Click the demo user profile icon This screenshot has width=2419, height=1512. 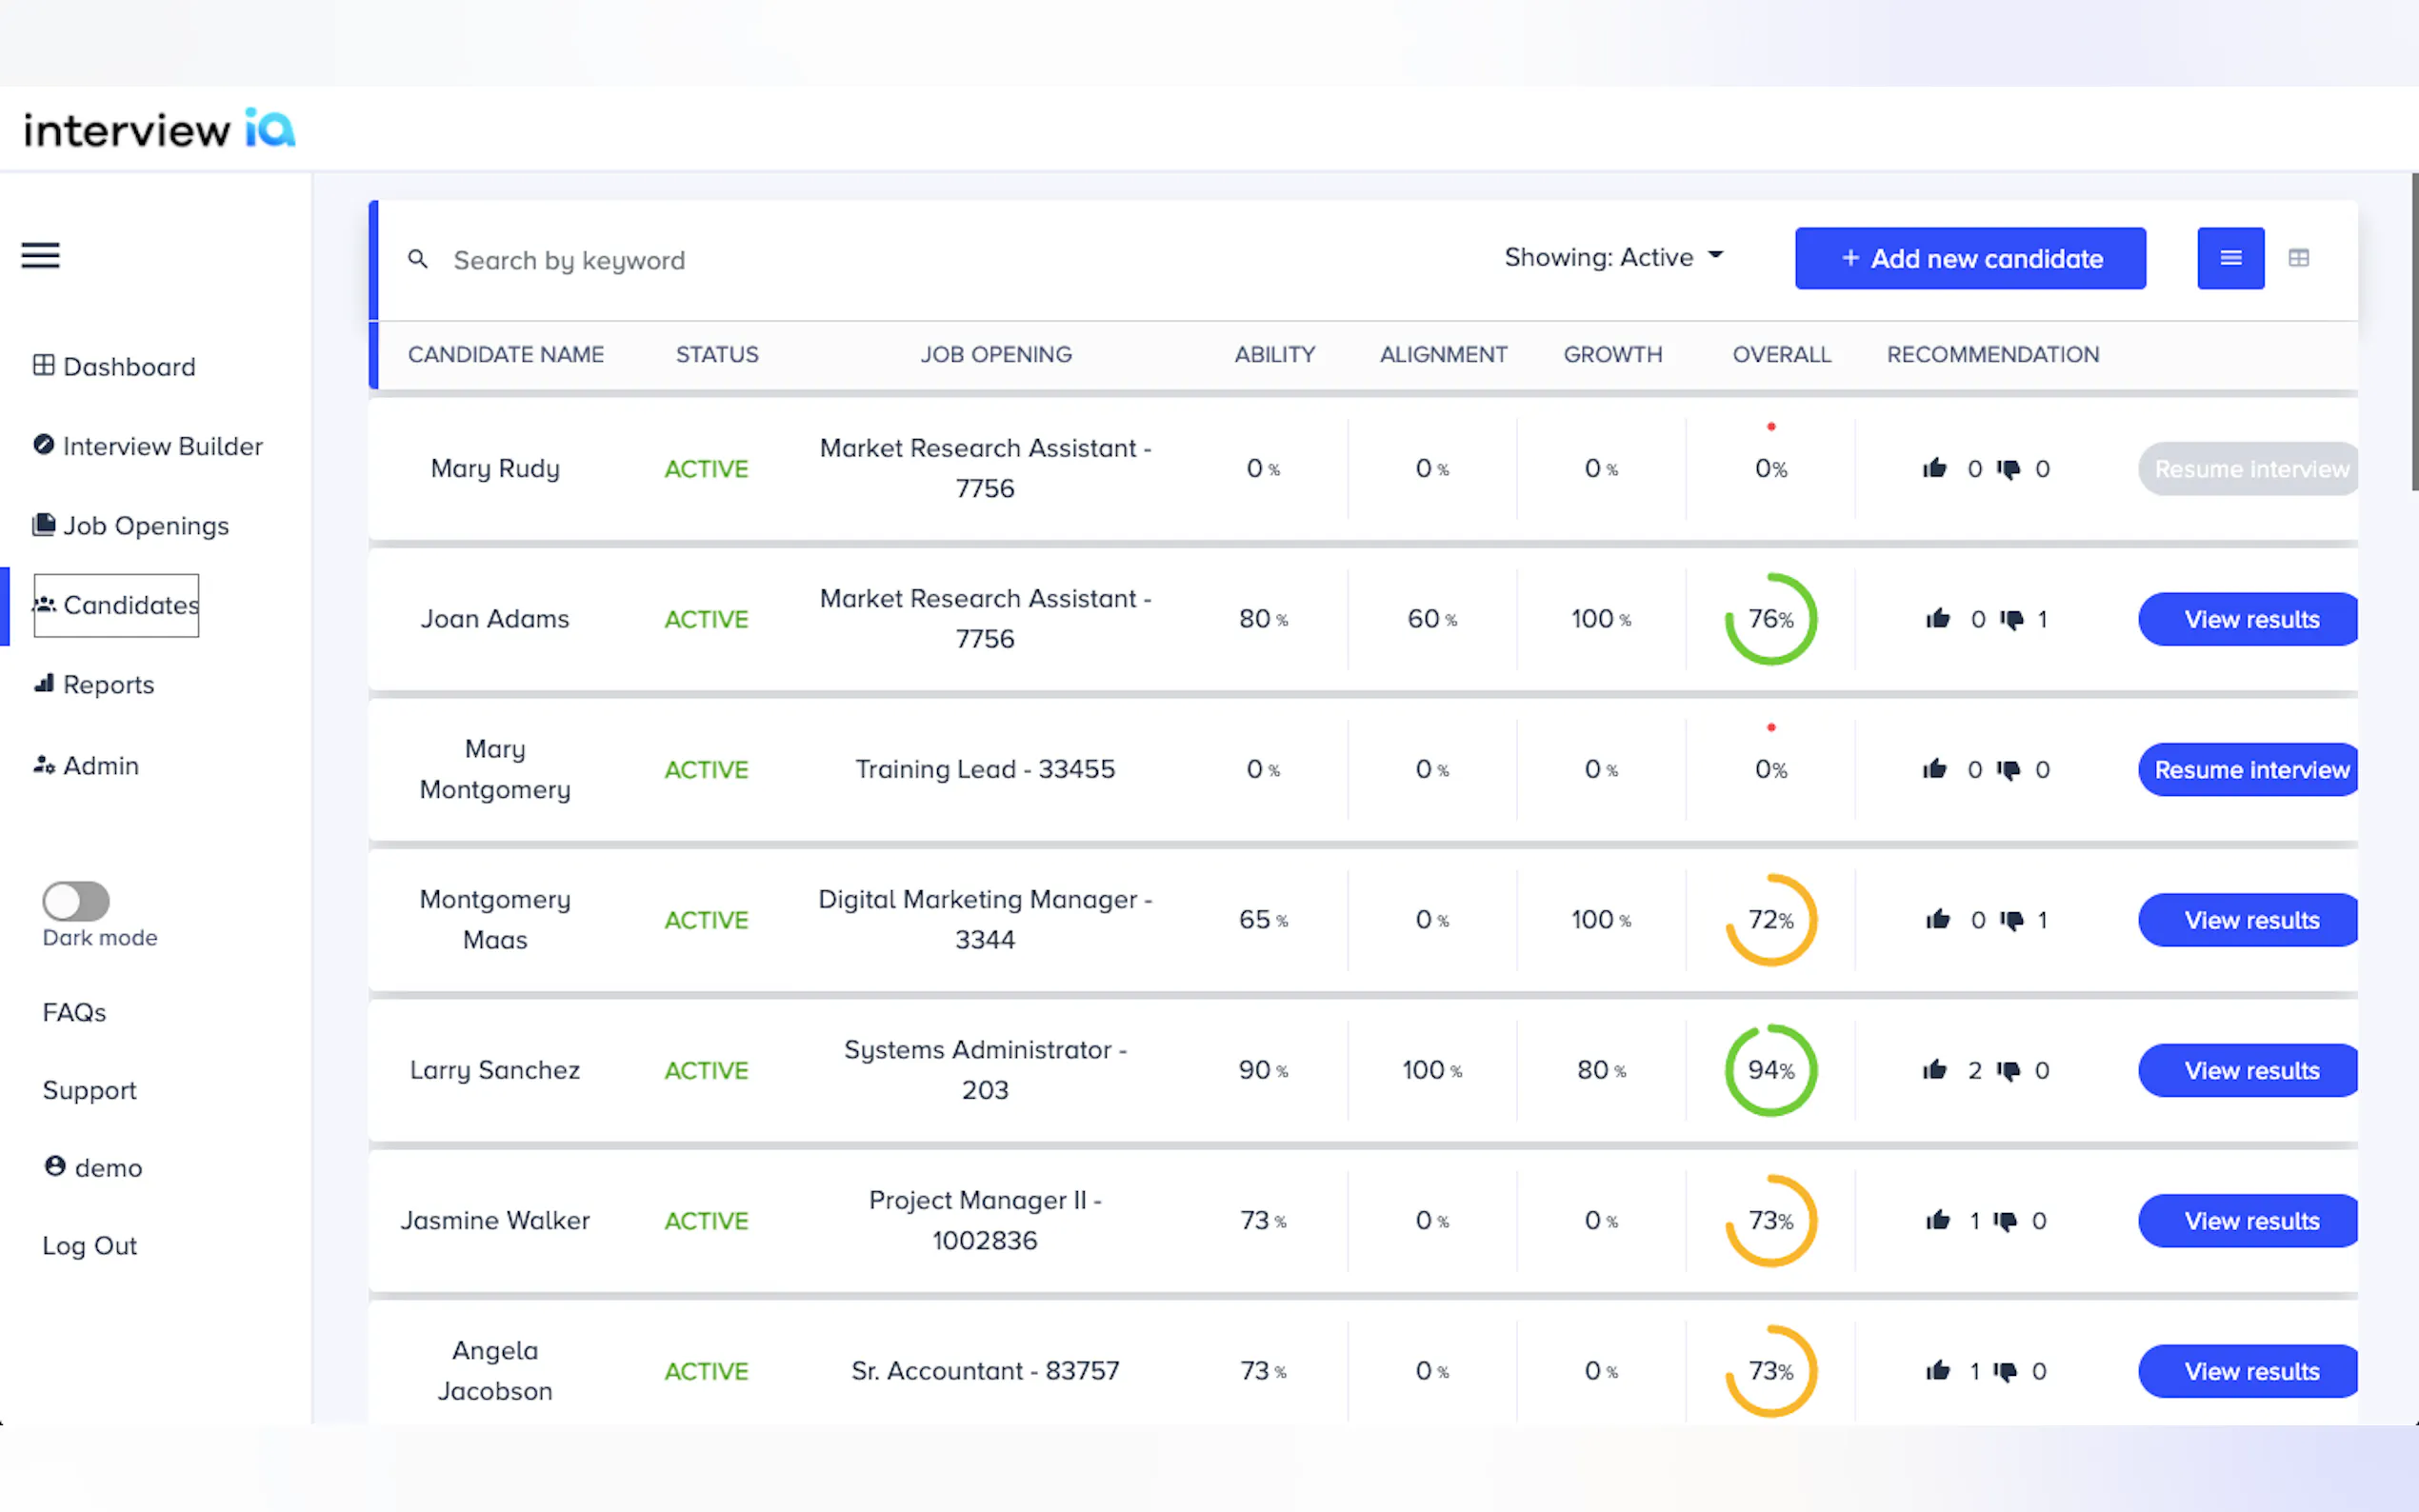pyautogui.click(x=55, y=1167)
